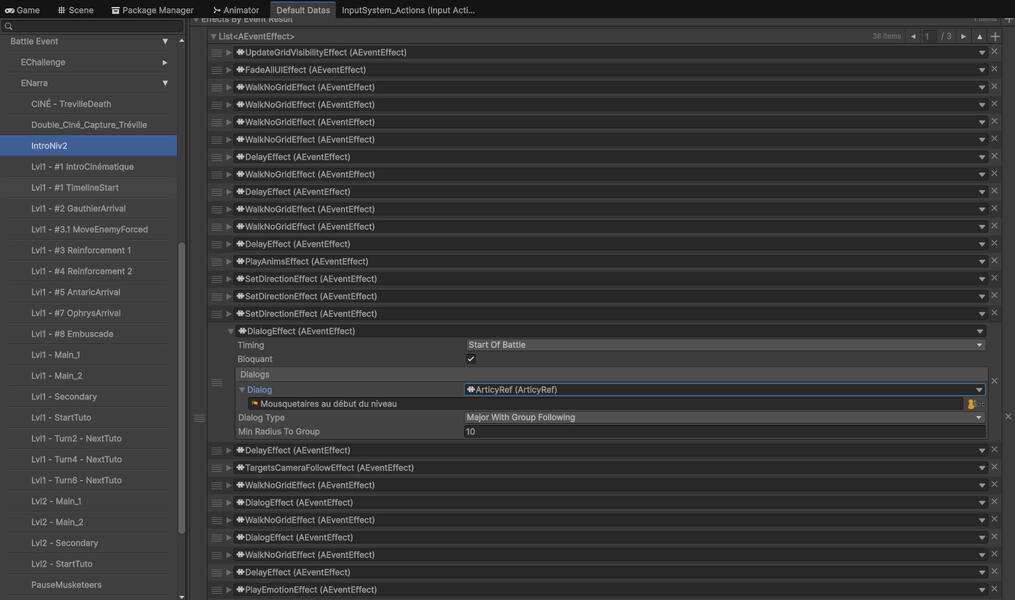Go to previous page of the effects list
1015x600 pixels.
click(913, 36)
